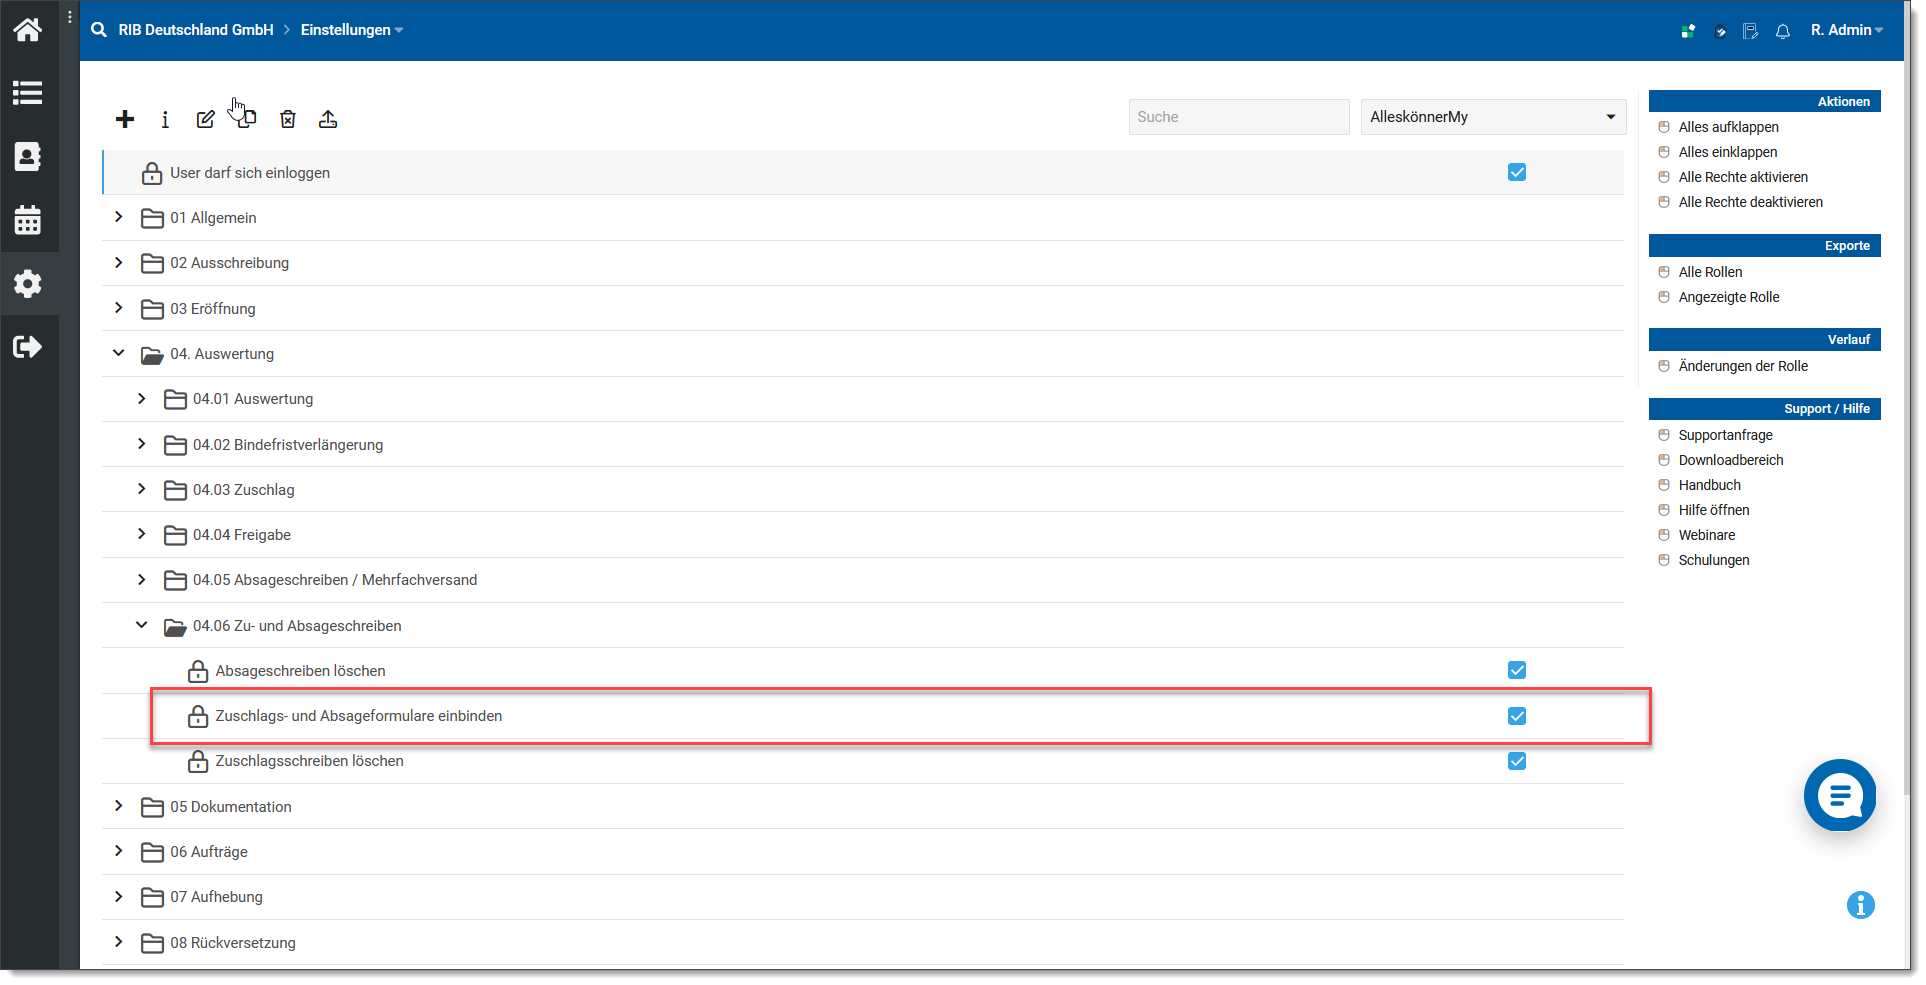Copy the role with the duplicate icon
The width and height of the screenshot is (1926, 985).
tap(246, 118)
